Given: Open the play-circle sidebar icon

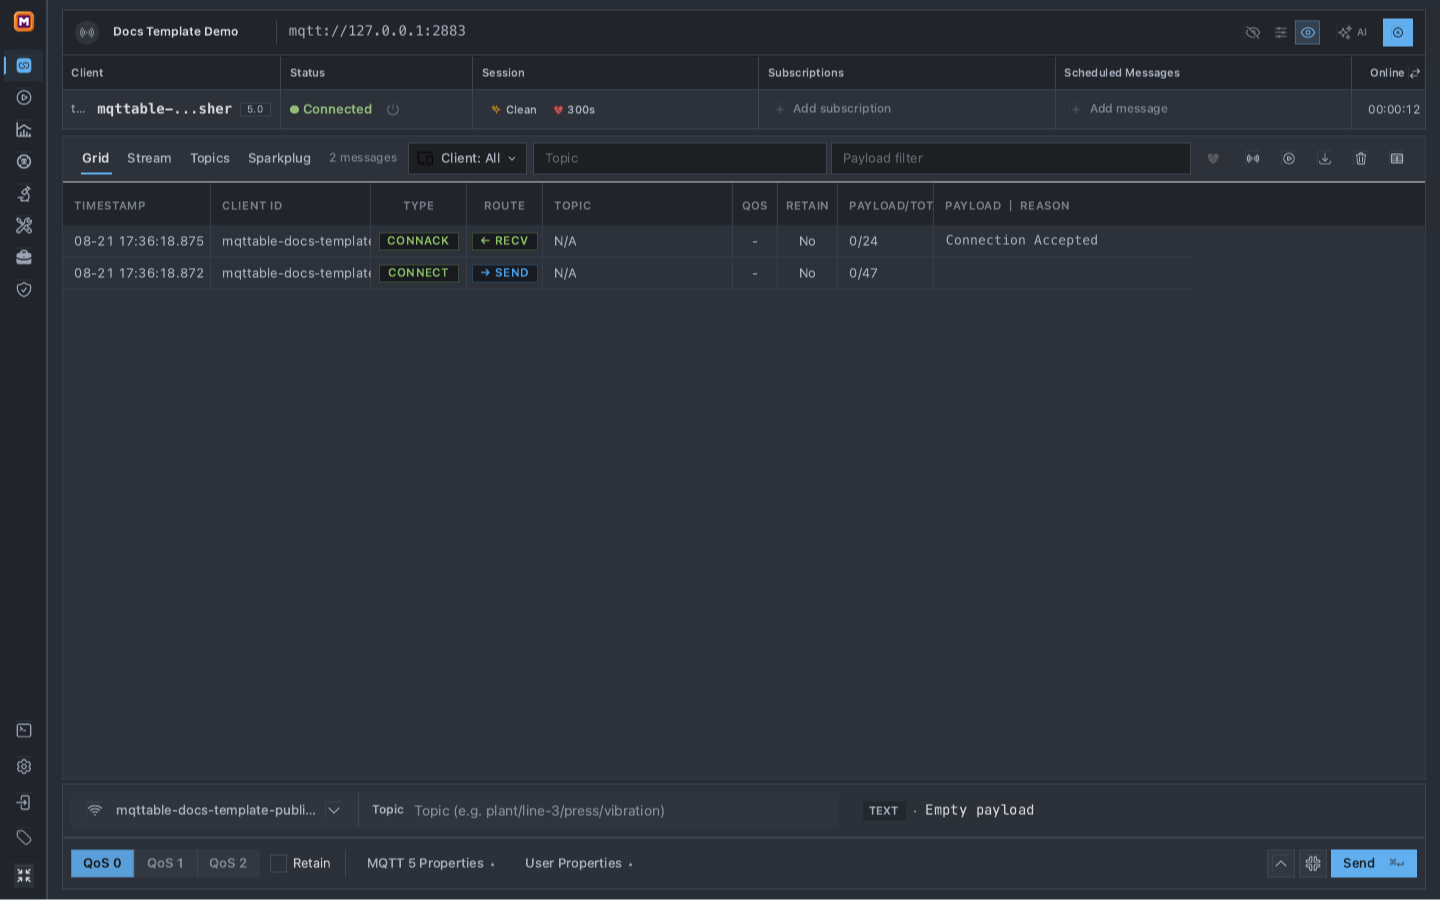Looking at the screenshot, I should [24, 98].
